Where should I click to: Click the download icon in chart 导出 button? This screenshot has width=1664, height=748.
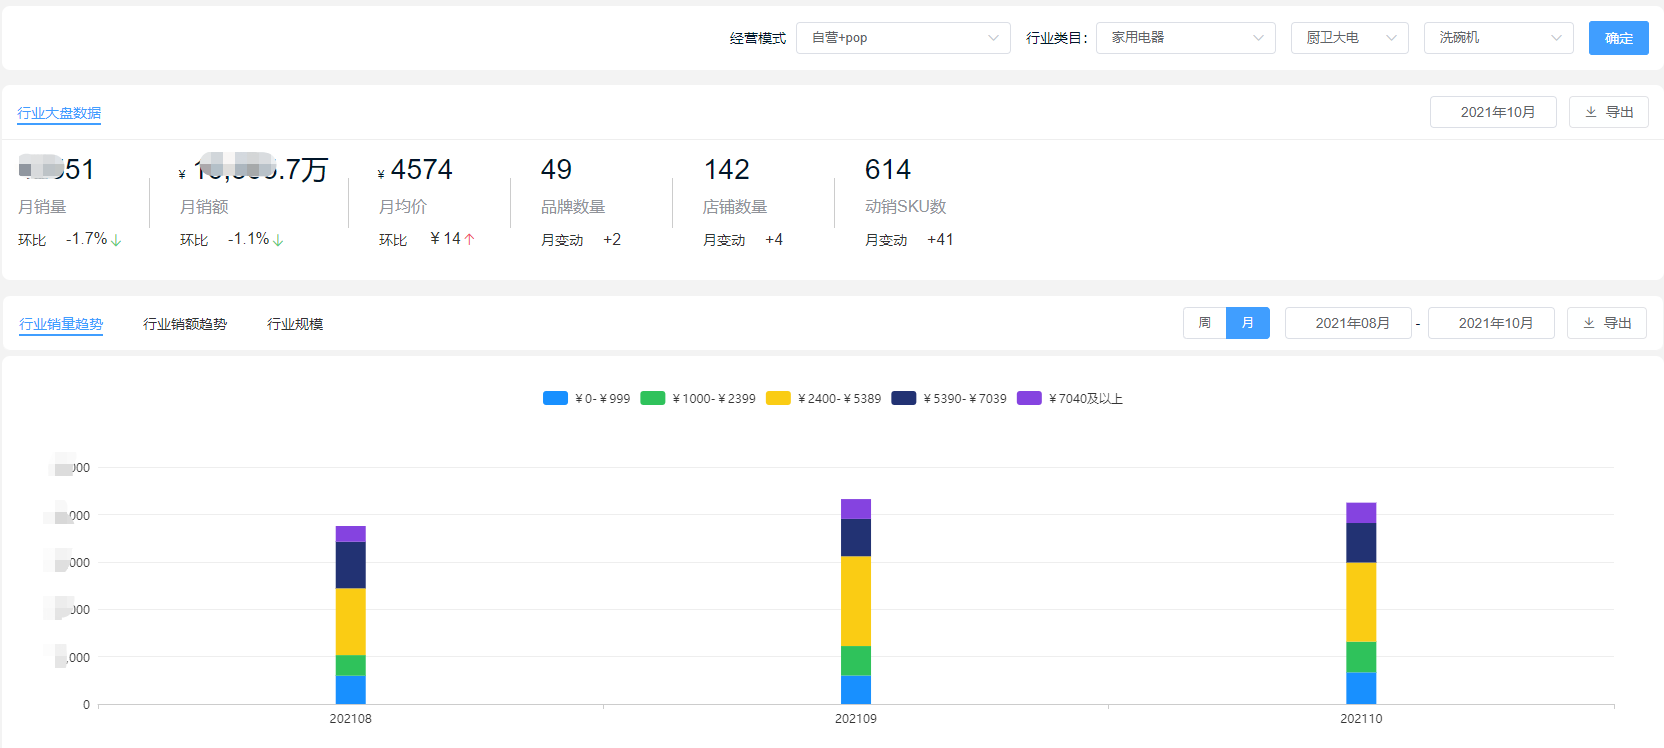point(1589,323)
